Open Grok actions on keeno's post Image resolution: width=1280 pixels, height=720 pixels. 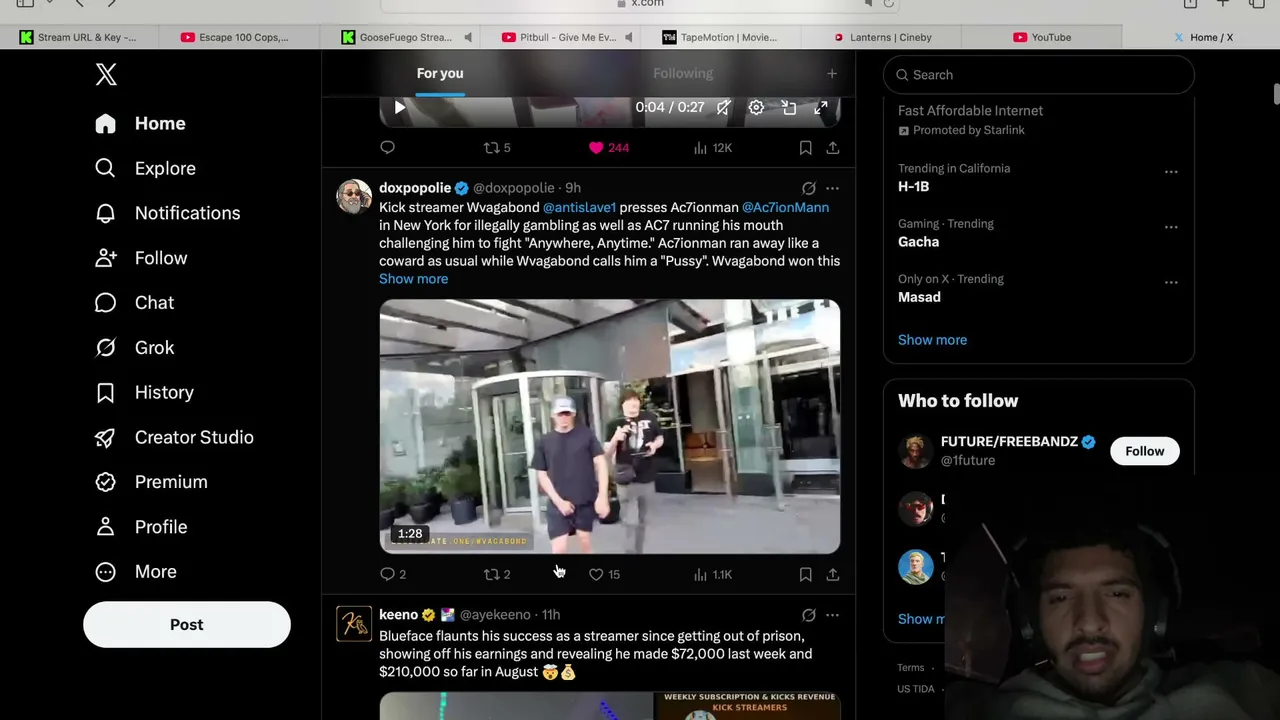(808, 615)
